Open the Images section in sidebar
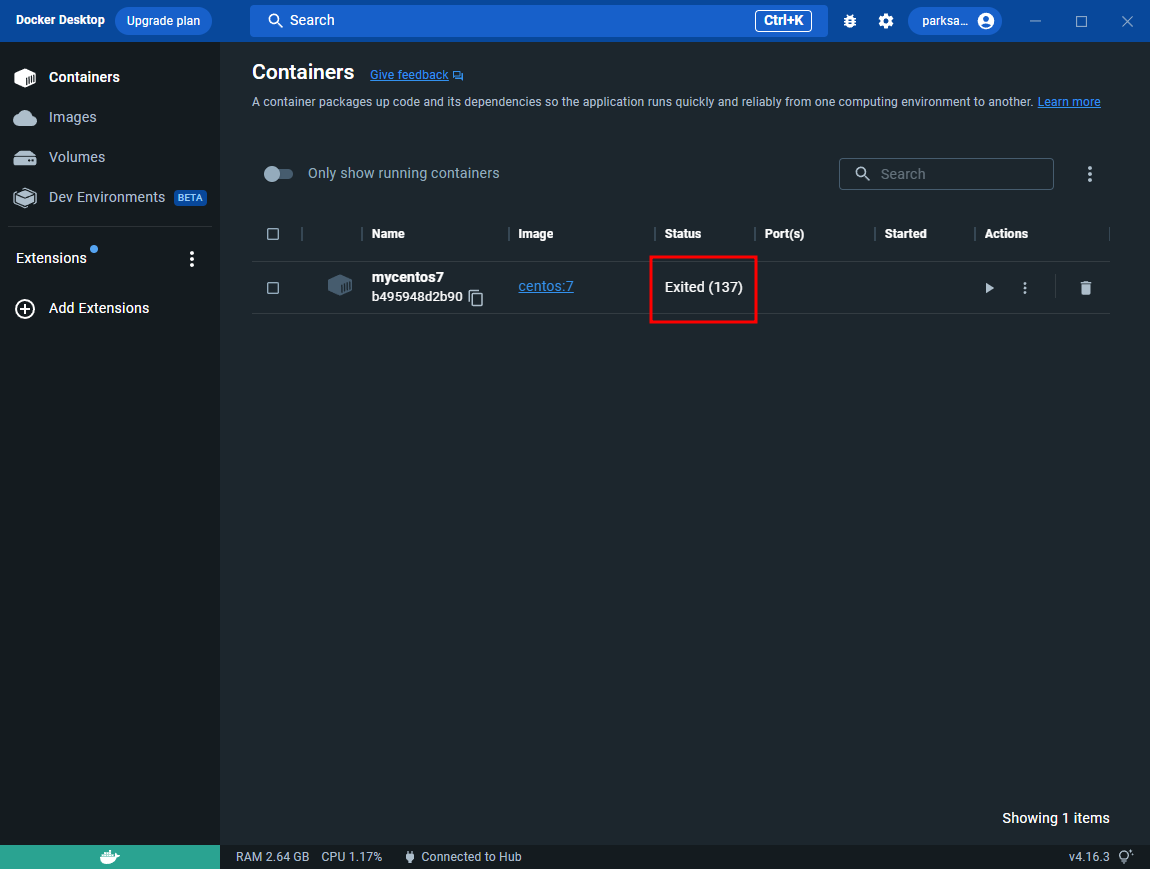This screenshot has width=1150, height=869. coord(110,117)
